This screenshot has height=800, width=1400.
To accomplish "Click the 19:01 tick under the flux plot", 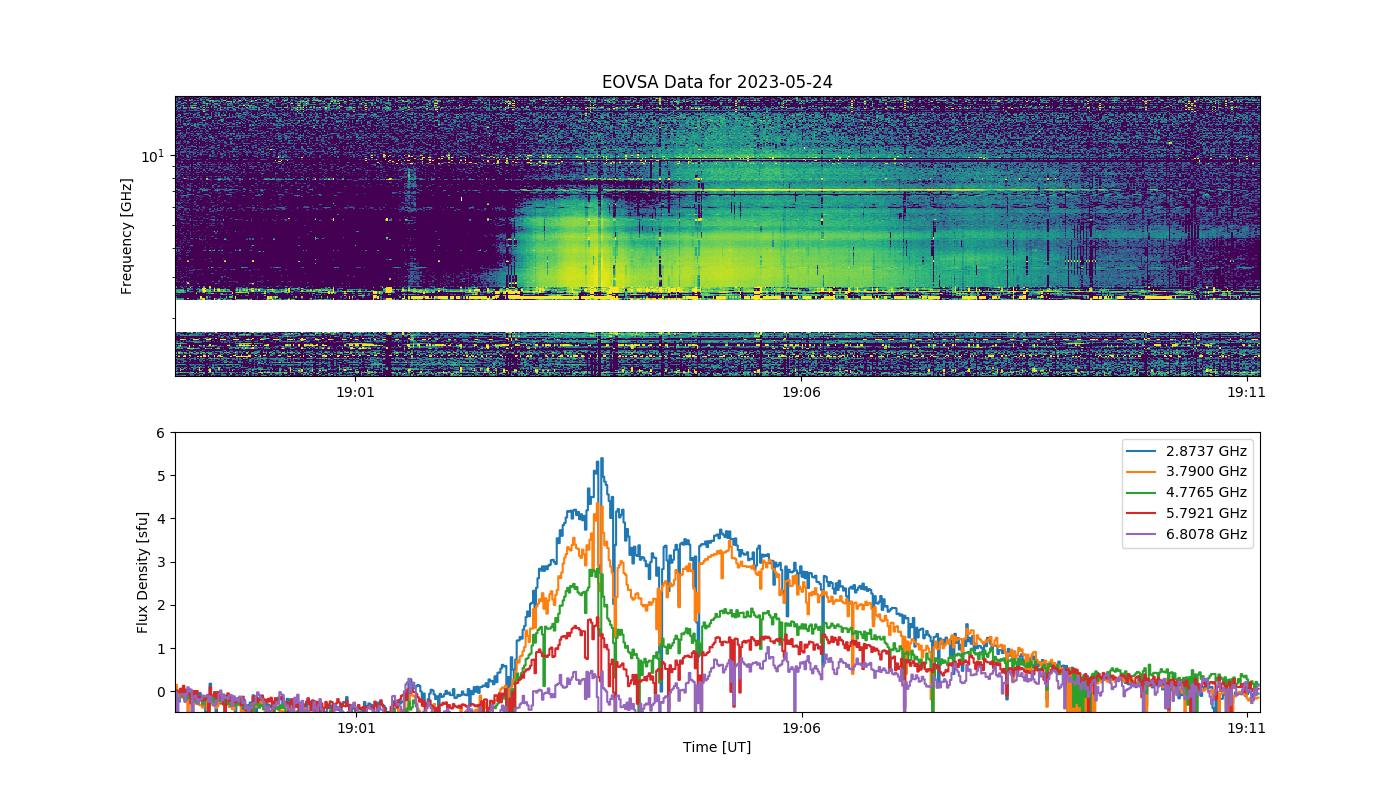I will point(356,728).
